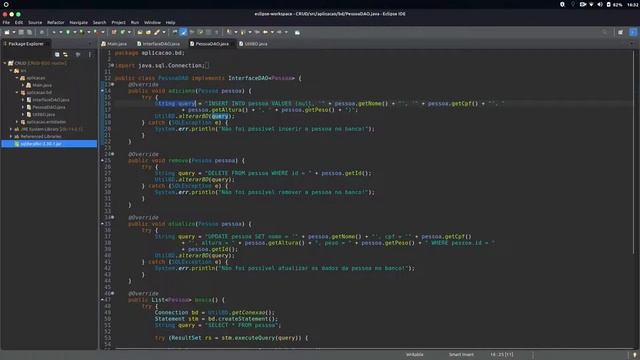
Task: Click the Save icon in toolbar
Action: (21, 32)
